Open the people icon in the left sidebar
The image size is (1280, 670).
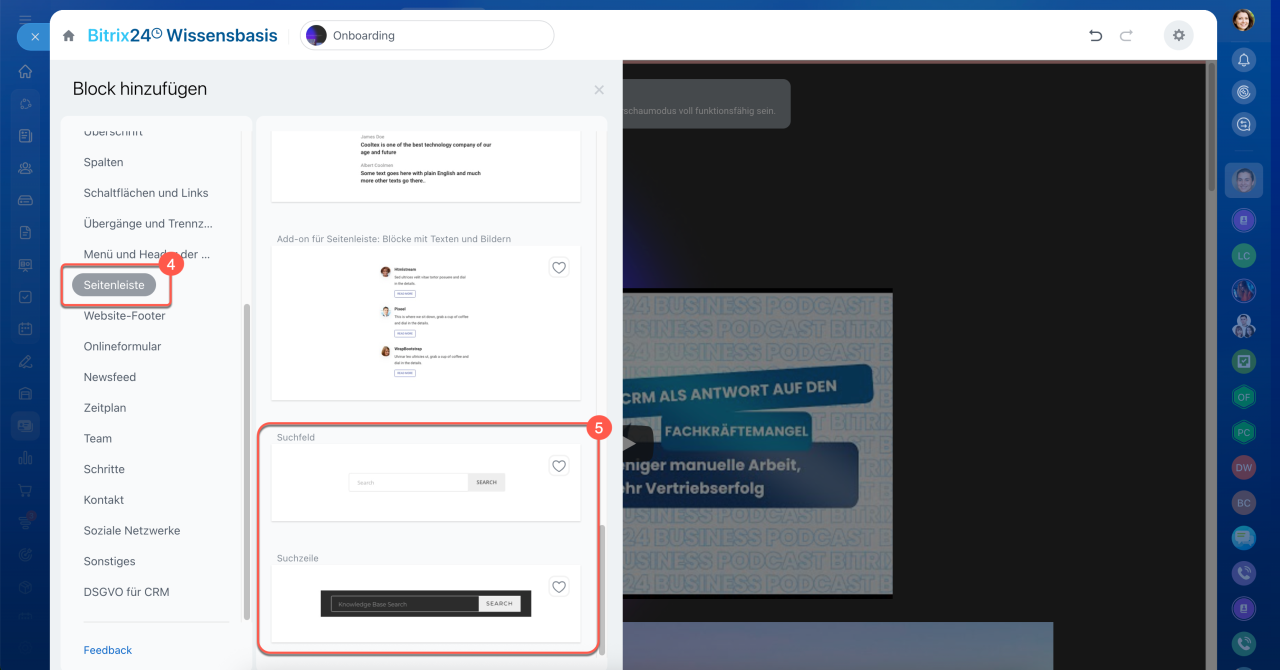coord(25,168)
